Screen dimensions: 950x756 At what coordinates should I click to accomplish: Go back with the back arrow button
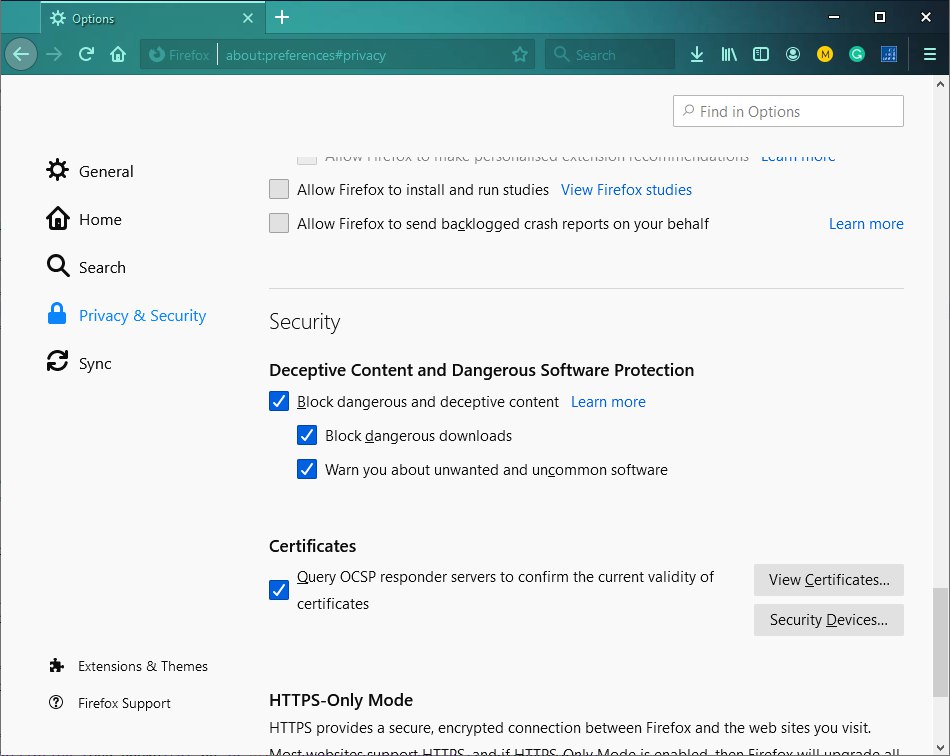(x=21, y=55)
